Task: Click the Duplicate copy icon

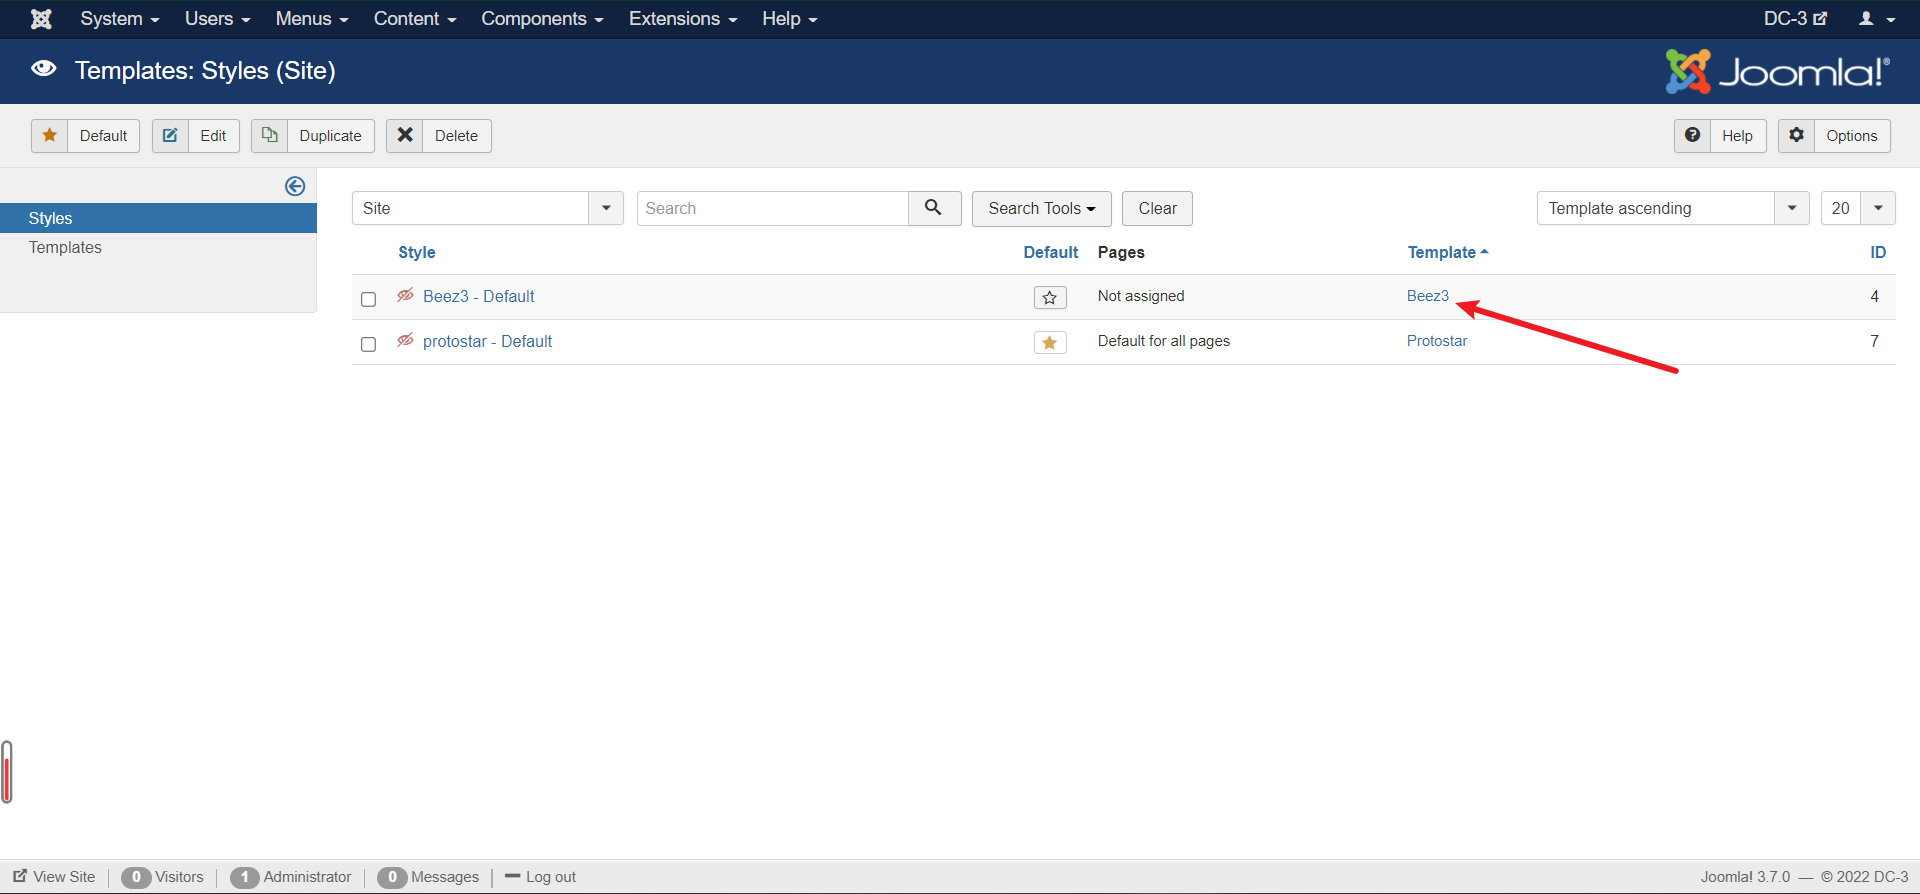Action: click(x=269, y=136)
